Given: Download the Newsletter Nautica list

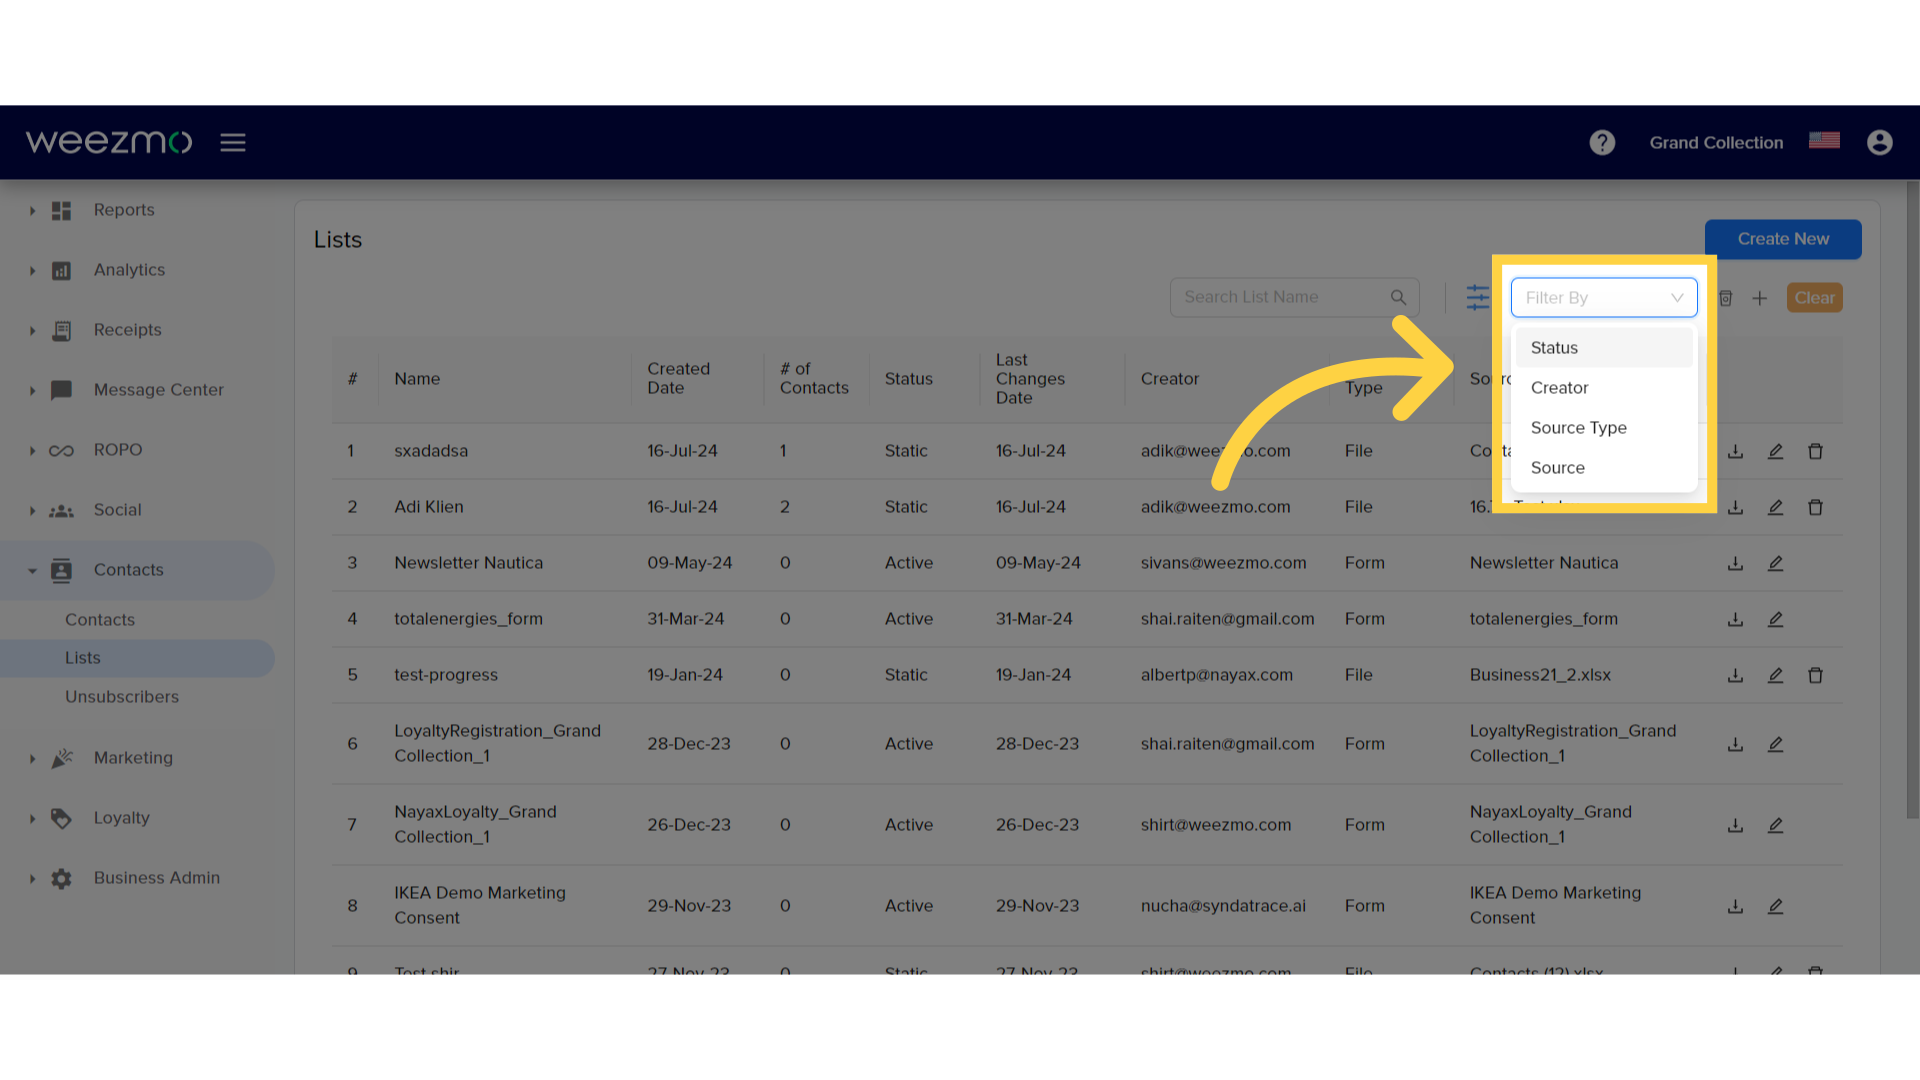Looking at the screenshot, I should pos(1735,564).
